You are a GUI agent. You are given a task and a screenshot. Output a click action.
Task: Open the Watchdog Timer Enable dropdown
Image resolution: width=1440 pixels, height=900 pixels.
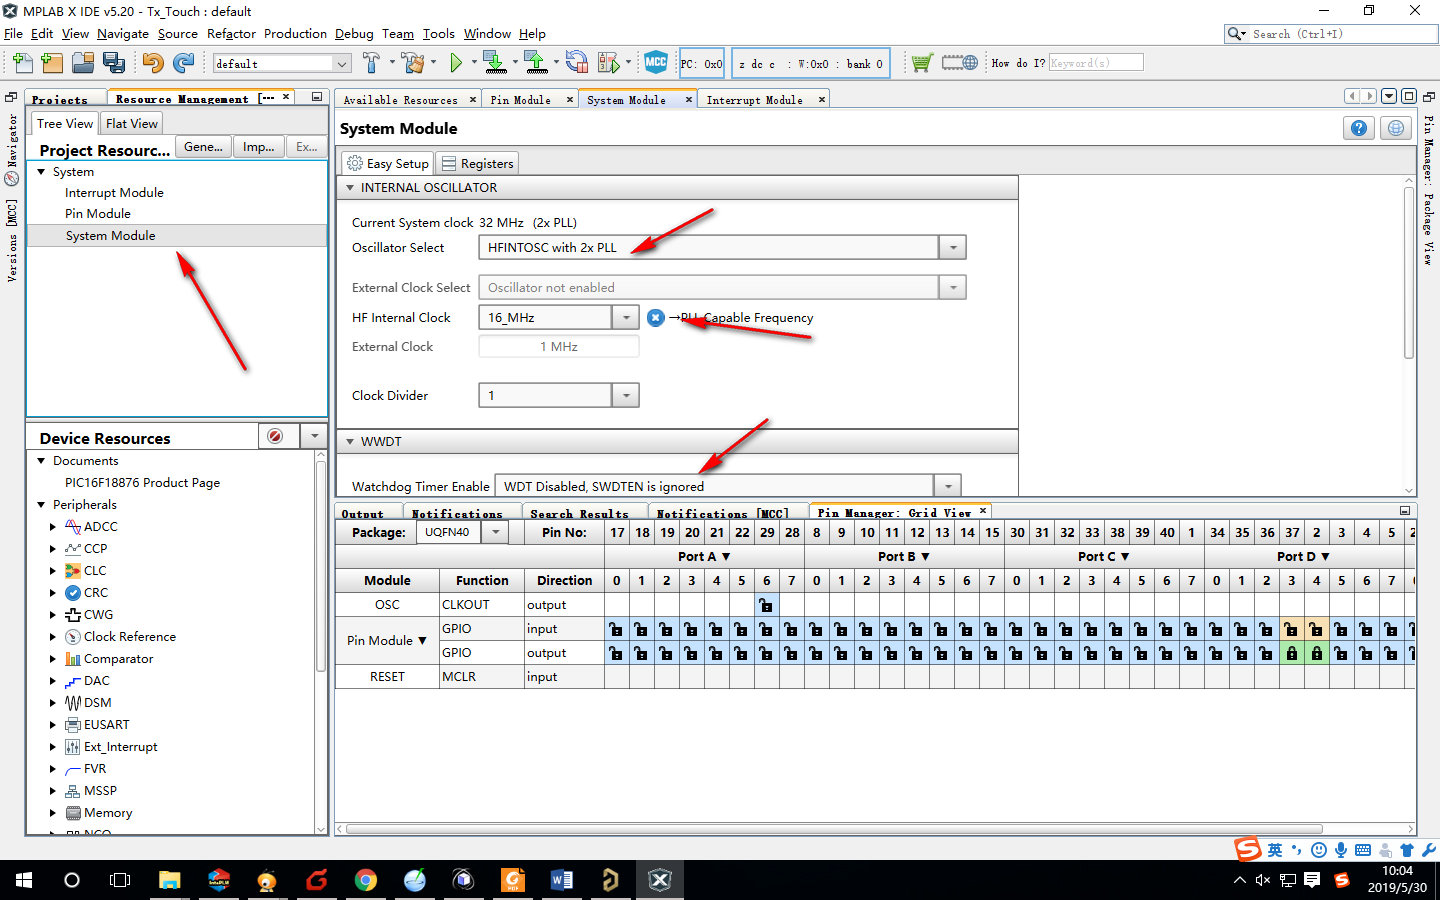coord(947,486)
